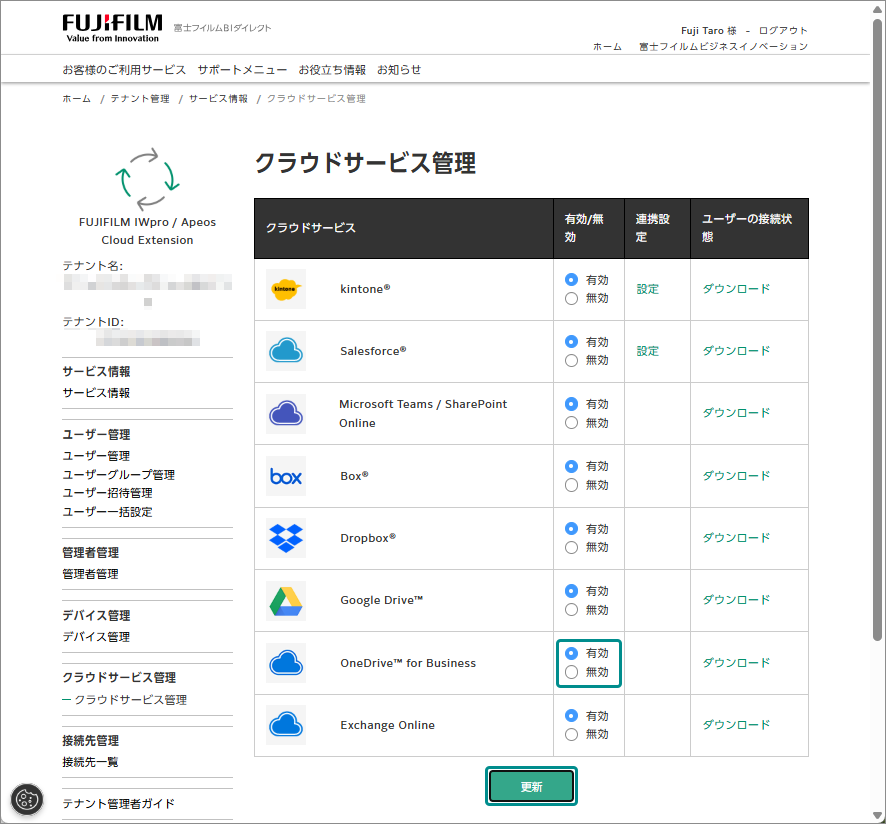Select 無効 for OneDrive for Business
Image resolution: width=886 pixels, height=824 pixels.
pos(571,672)
